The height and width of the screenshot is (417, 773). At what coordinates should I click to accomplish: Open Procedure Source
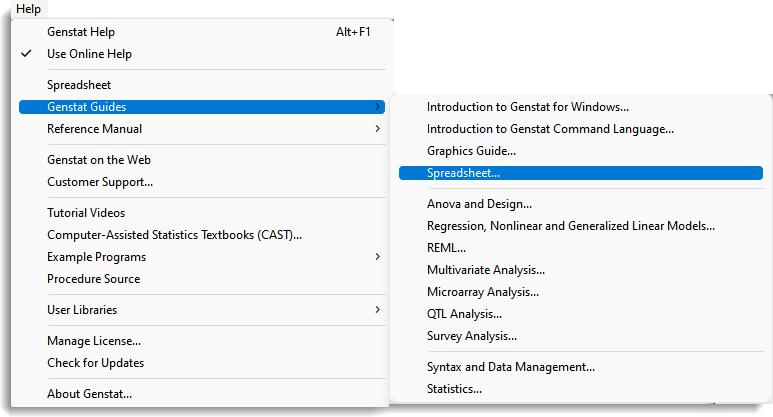pyautogui.click(x=202, y=279)
